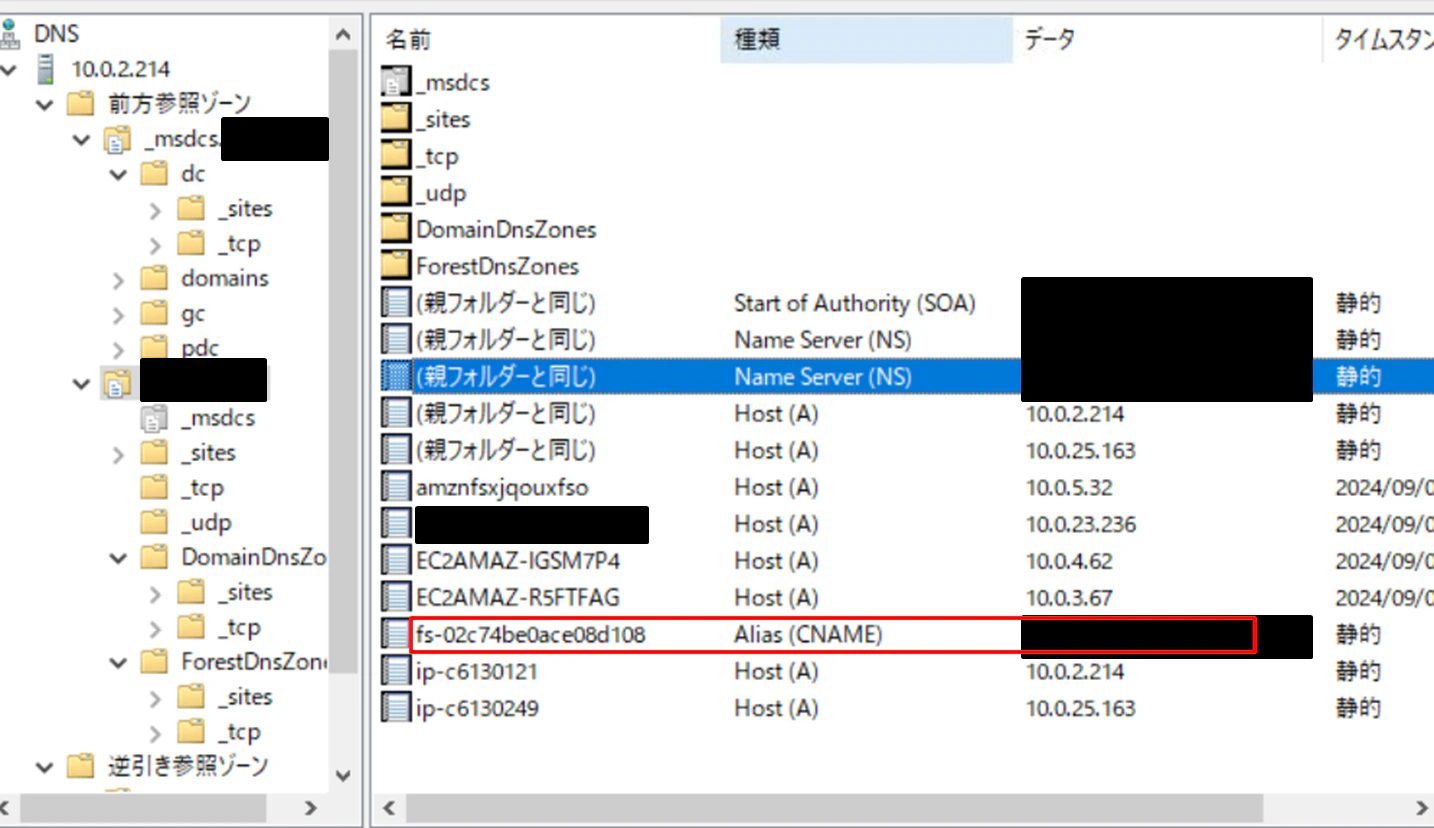Click the 10.0.23.236 data cell
Viewport: 1434px width, 828px height.
click(1081, 524)
